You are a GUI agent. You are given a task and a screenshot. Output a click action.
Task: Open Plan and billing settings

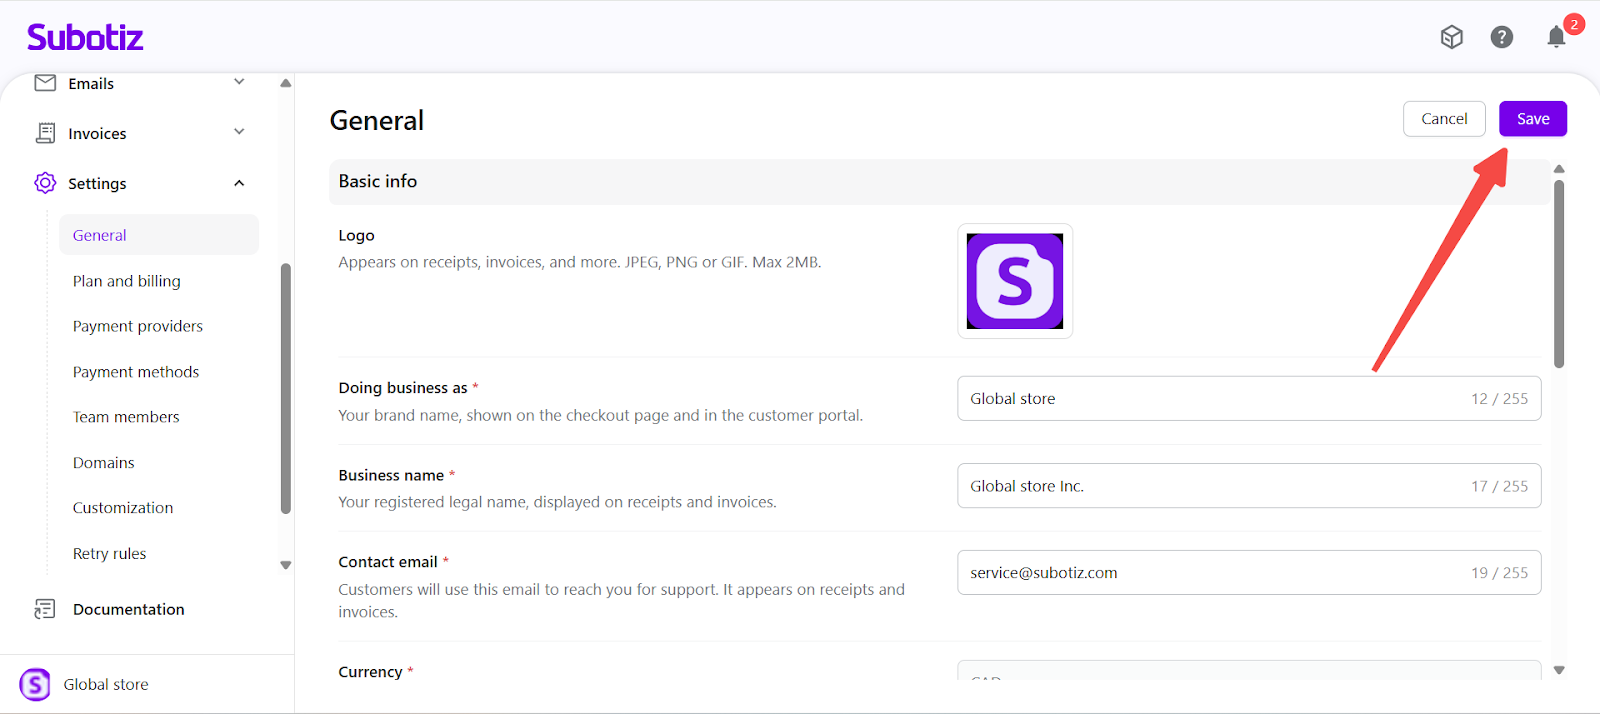click(126, 281)
